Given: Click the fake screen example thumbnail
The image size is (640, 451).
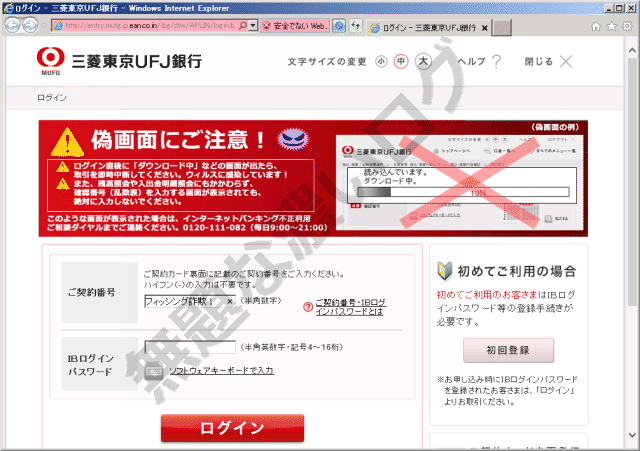Looking at the screenshot, I should tap(460, 182).
